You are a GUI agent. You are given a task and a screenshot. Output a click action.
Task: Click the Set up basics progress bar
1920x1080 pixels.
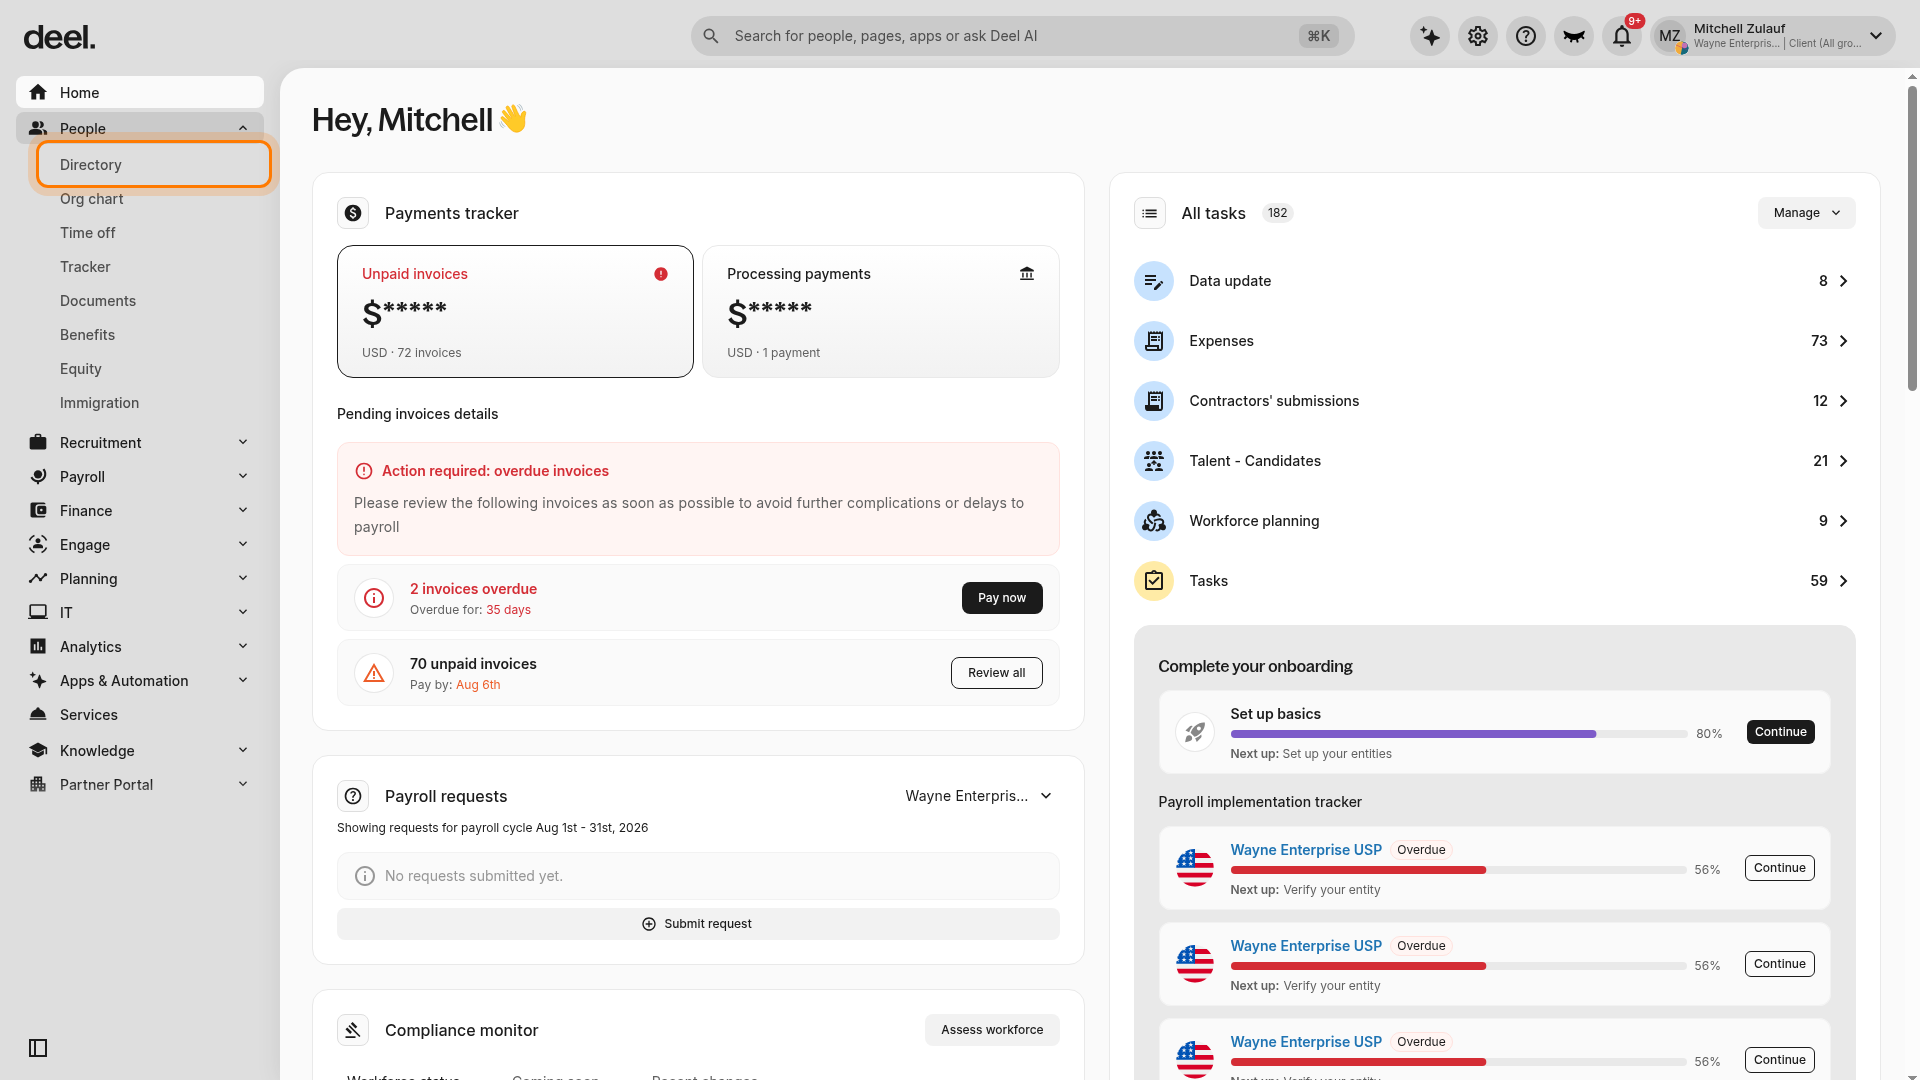(1459, 734)
